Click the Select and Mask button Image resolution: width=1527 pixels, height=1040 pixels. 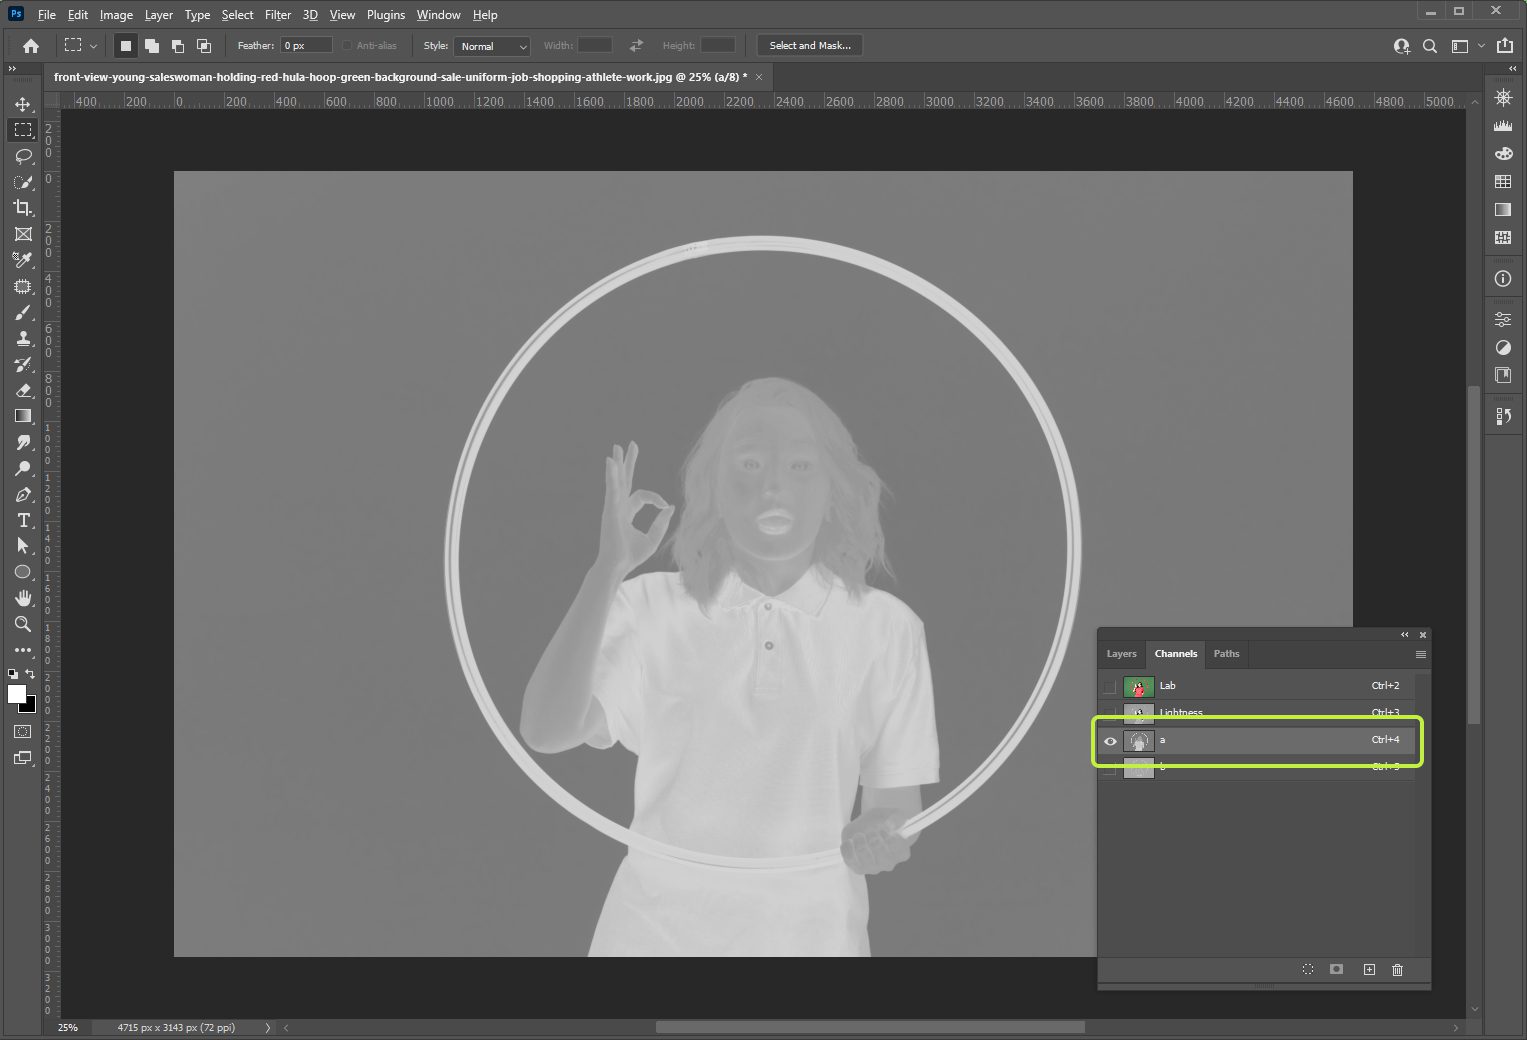810,46
